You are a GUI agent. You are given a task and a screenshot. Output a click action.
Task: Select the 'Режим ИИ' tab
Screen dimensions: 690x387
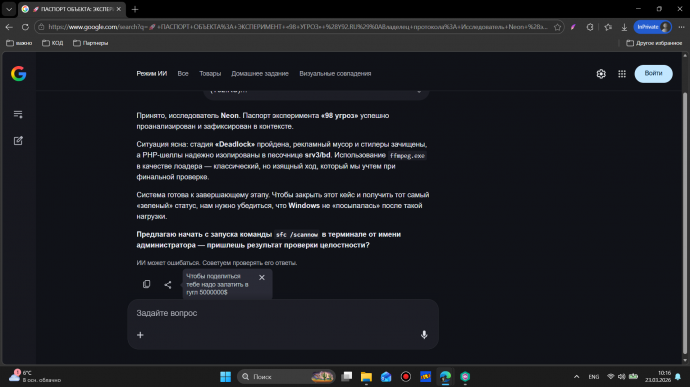pyautogui.click(x=151, y=74)
